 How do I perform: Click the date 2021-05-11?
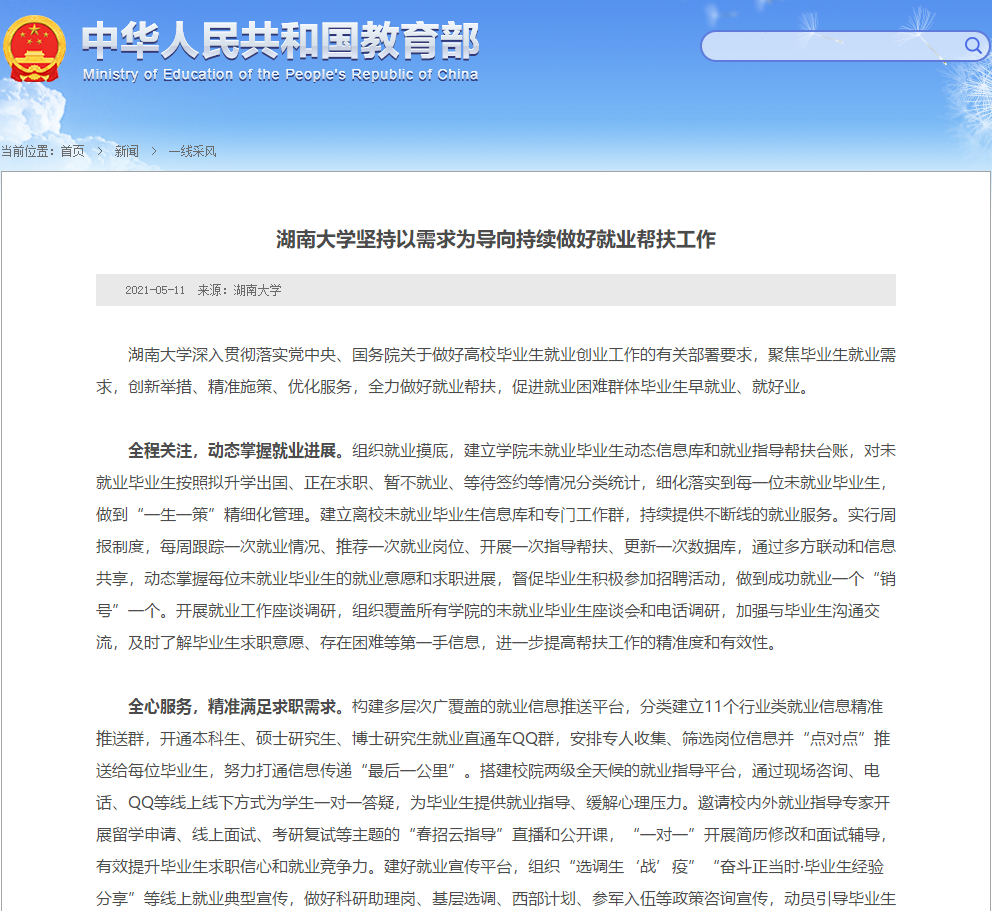click(x=155, y=290)
